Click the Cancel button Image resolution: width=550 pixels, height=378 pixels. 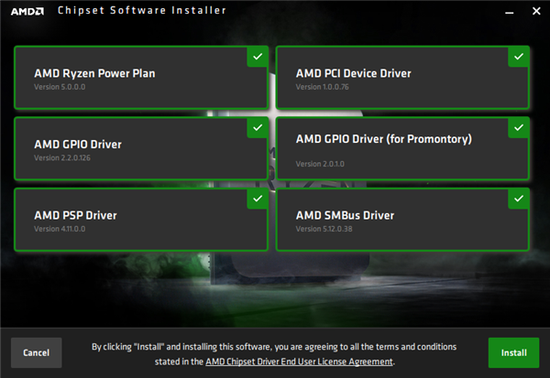pos(36,353)
